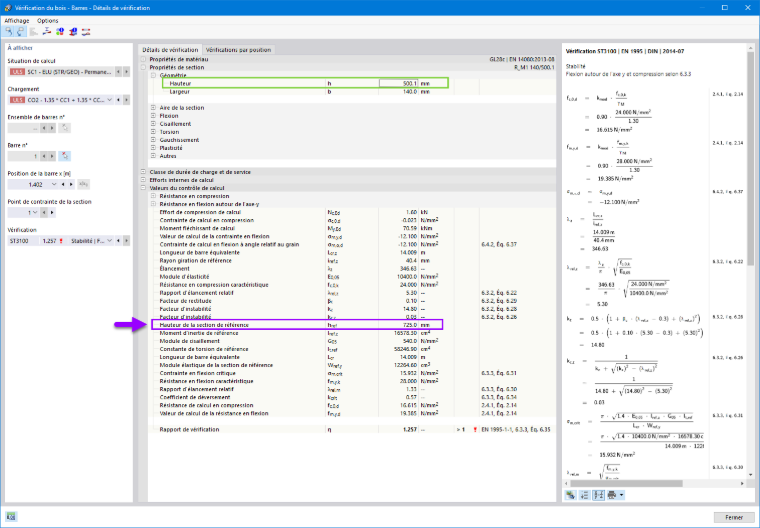Image resolution: width=760 pixels, height=528 pixels.
Task: Switch to Vérifications par position tab
Action: [238, 49]
